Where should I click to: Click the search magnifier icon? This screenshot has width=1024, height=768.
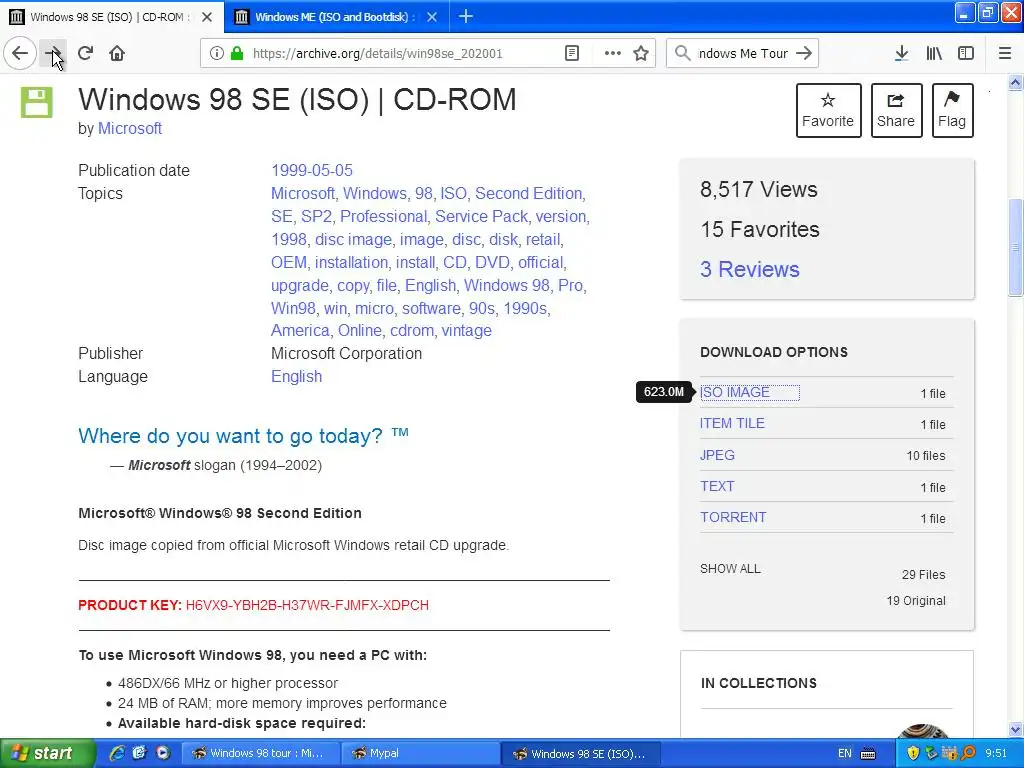click(x=682, y=53)
